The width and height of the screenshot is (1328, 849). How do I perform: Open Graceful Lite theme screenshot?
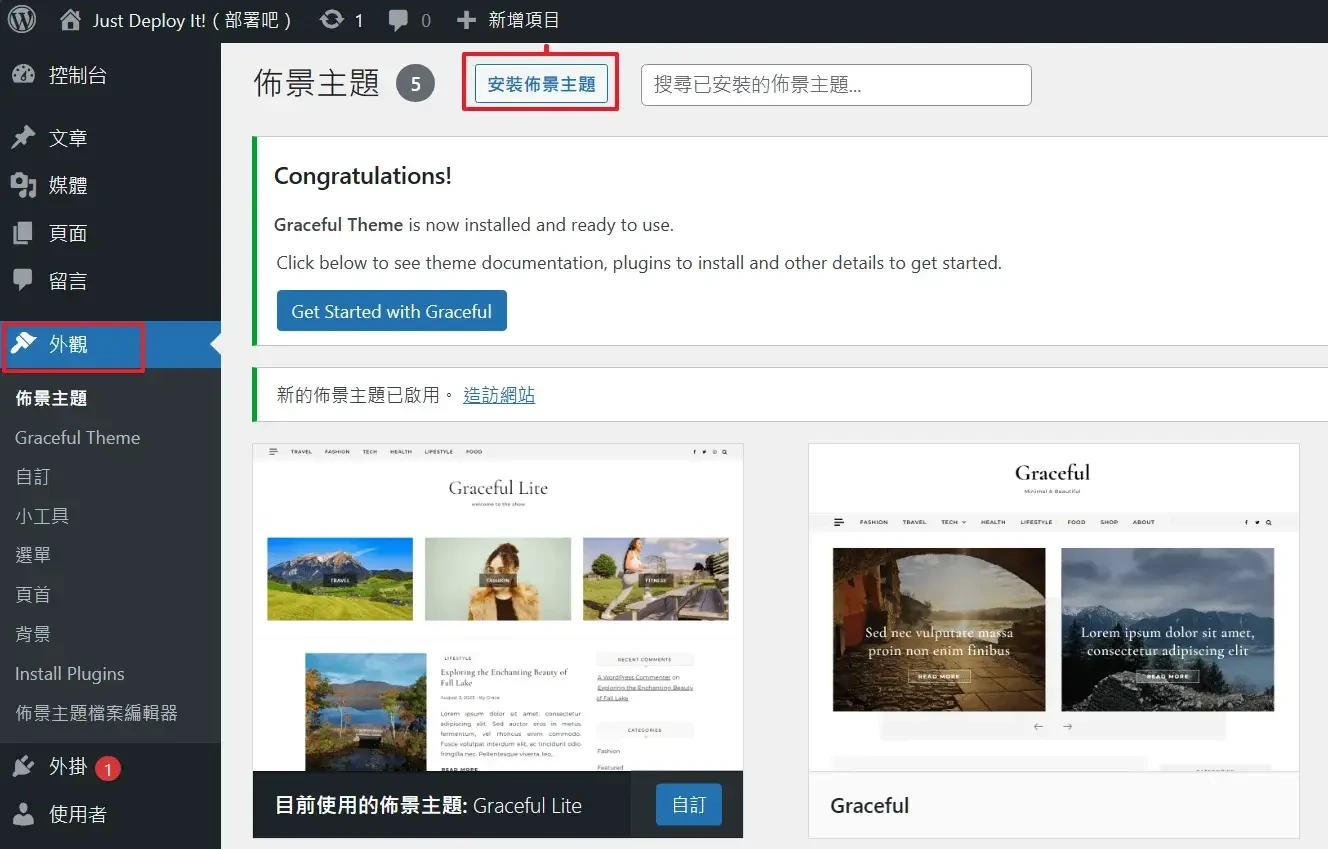coord(498,607)
